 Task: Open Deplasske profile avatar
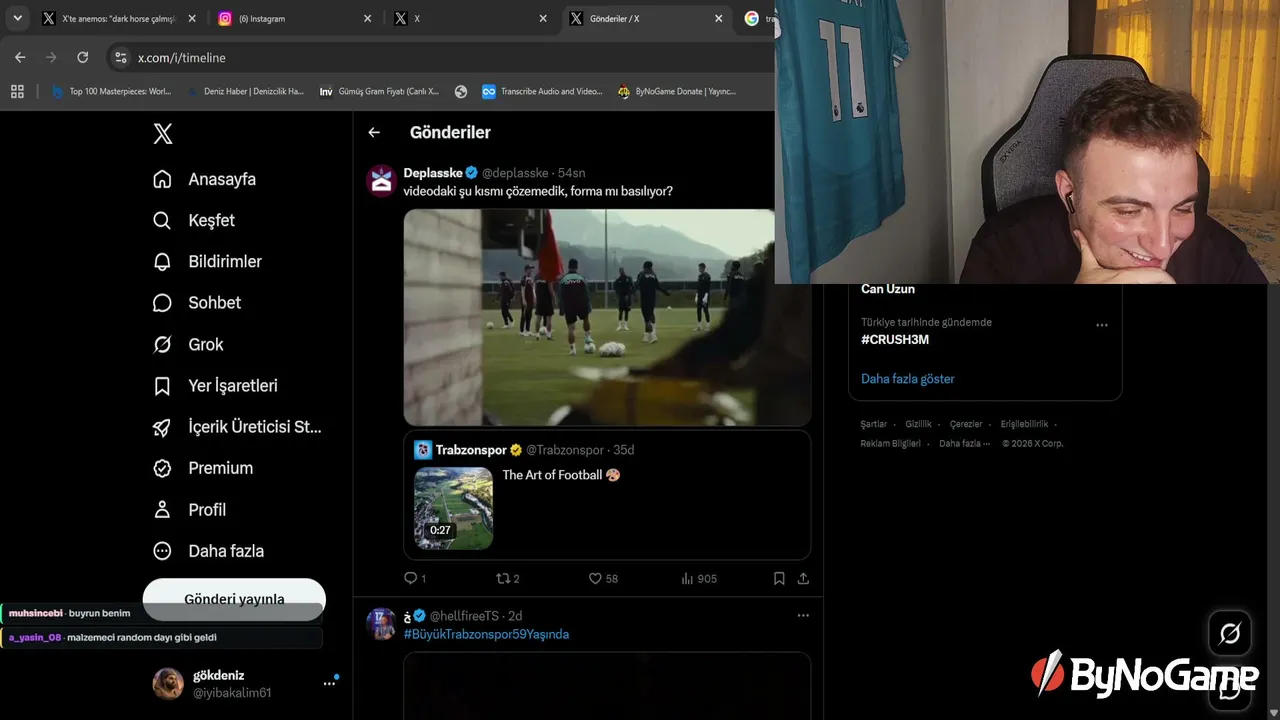tap(382, 181)
